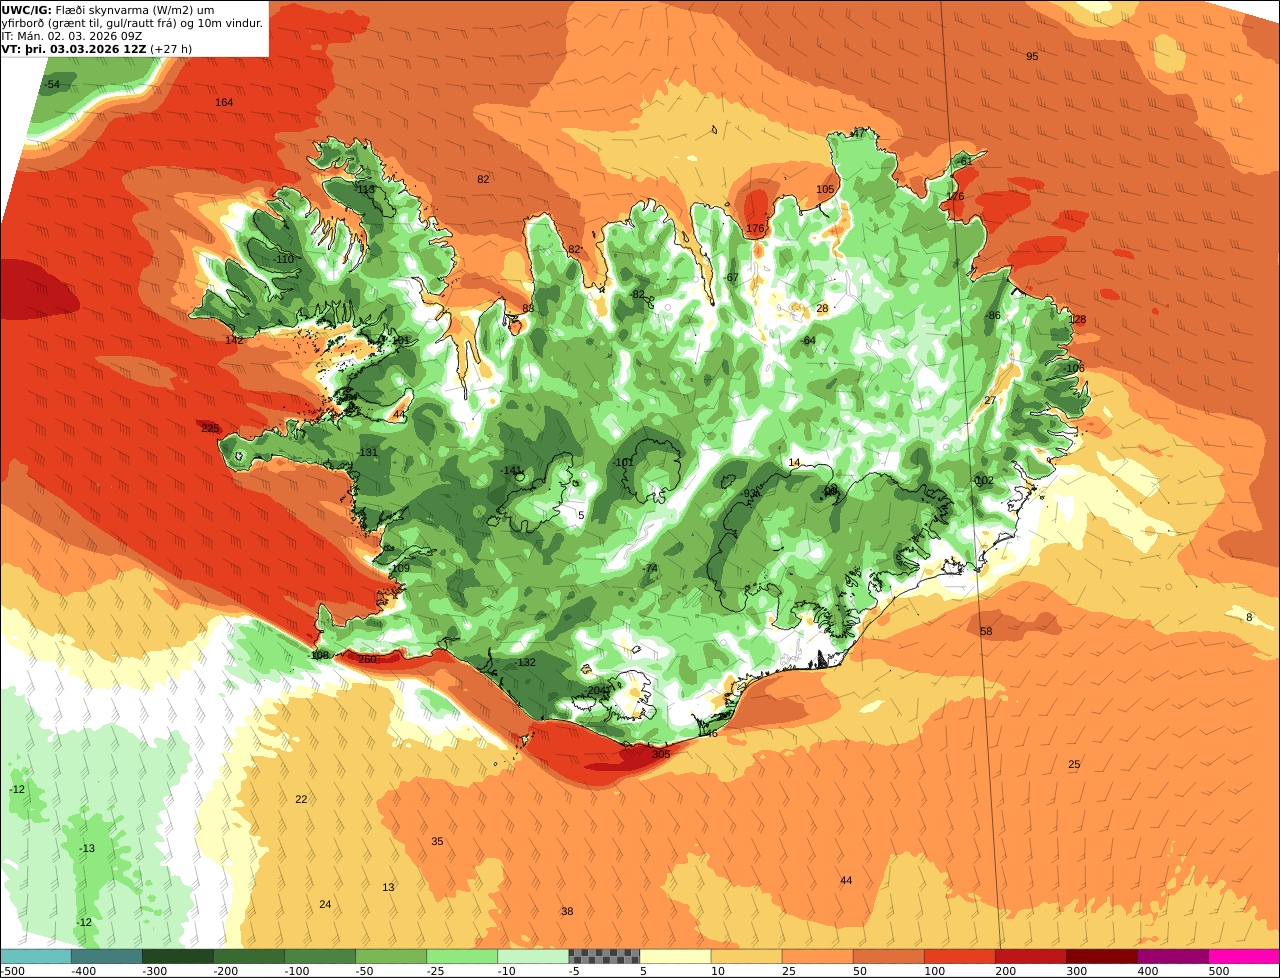Click the teal -500 legend swatch

(35, 956)
